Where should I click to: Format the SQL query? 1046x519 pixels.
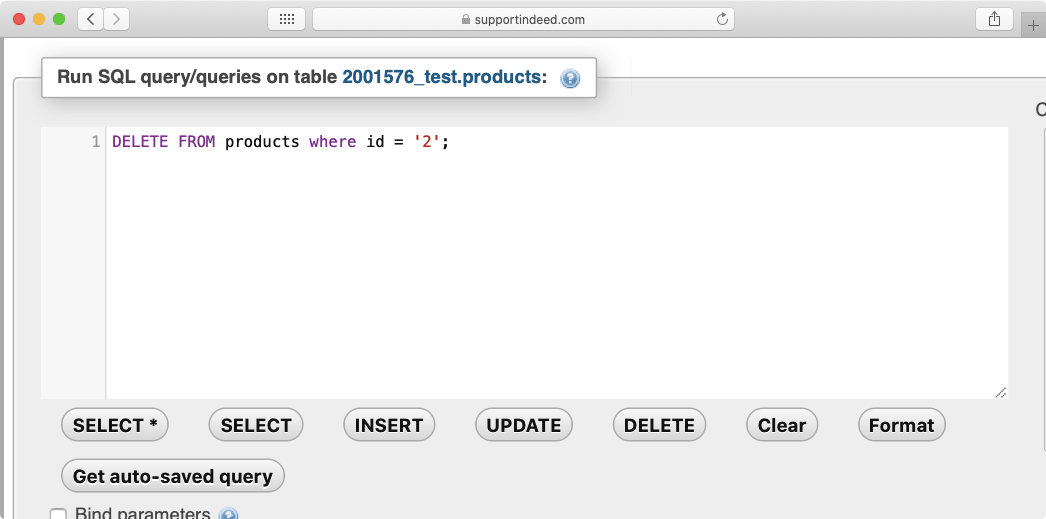901,425
